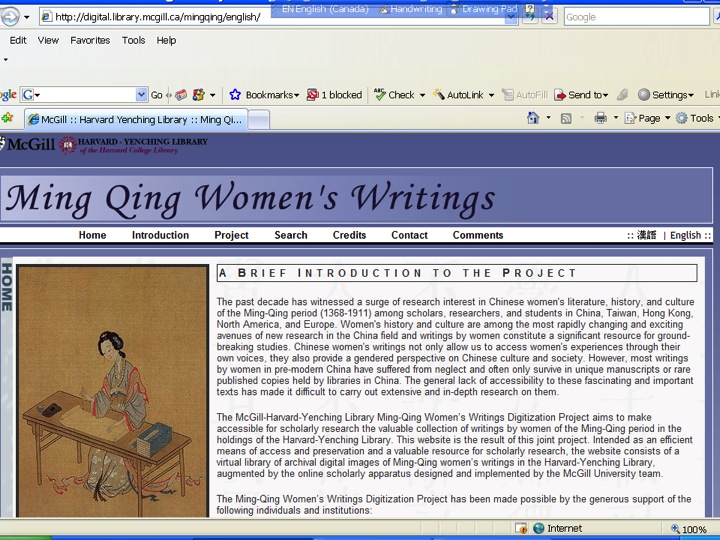720x540 pixels.
Task: Open the Check spelling dropdown arrow
Action: 422,96
